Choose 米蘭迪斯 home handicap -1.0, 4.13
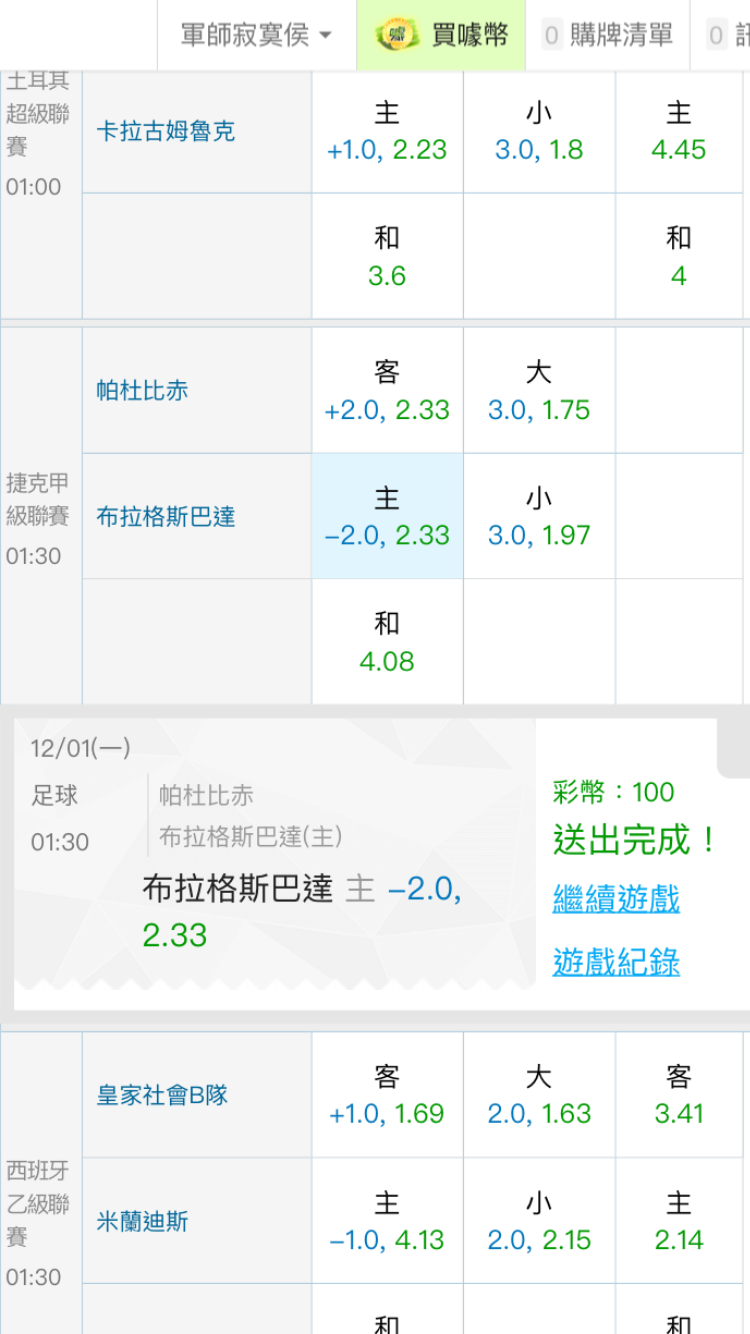The image size is (750, 1334). tap(387, 1221)
